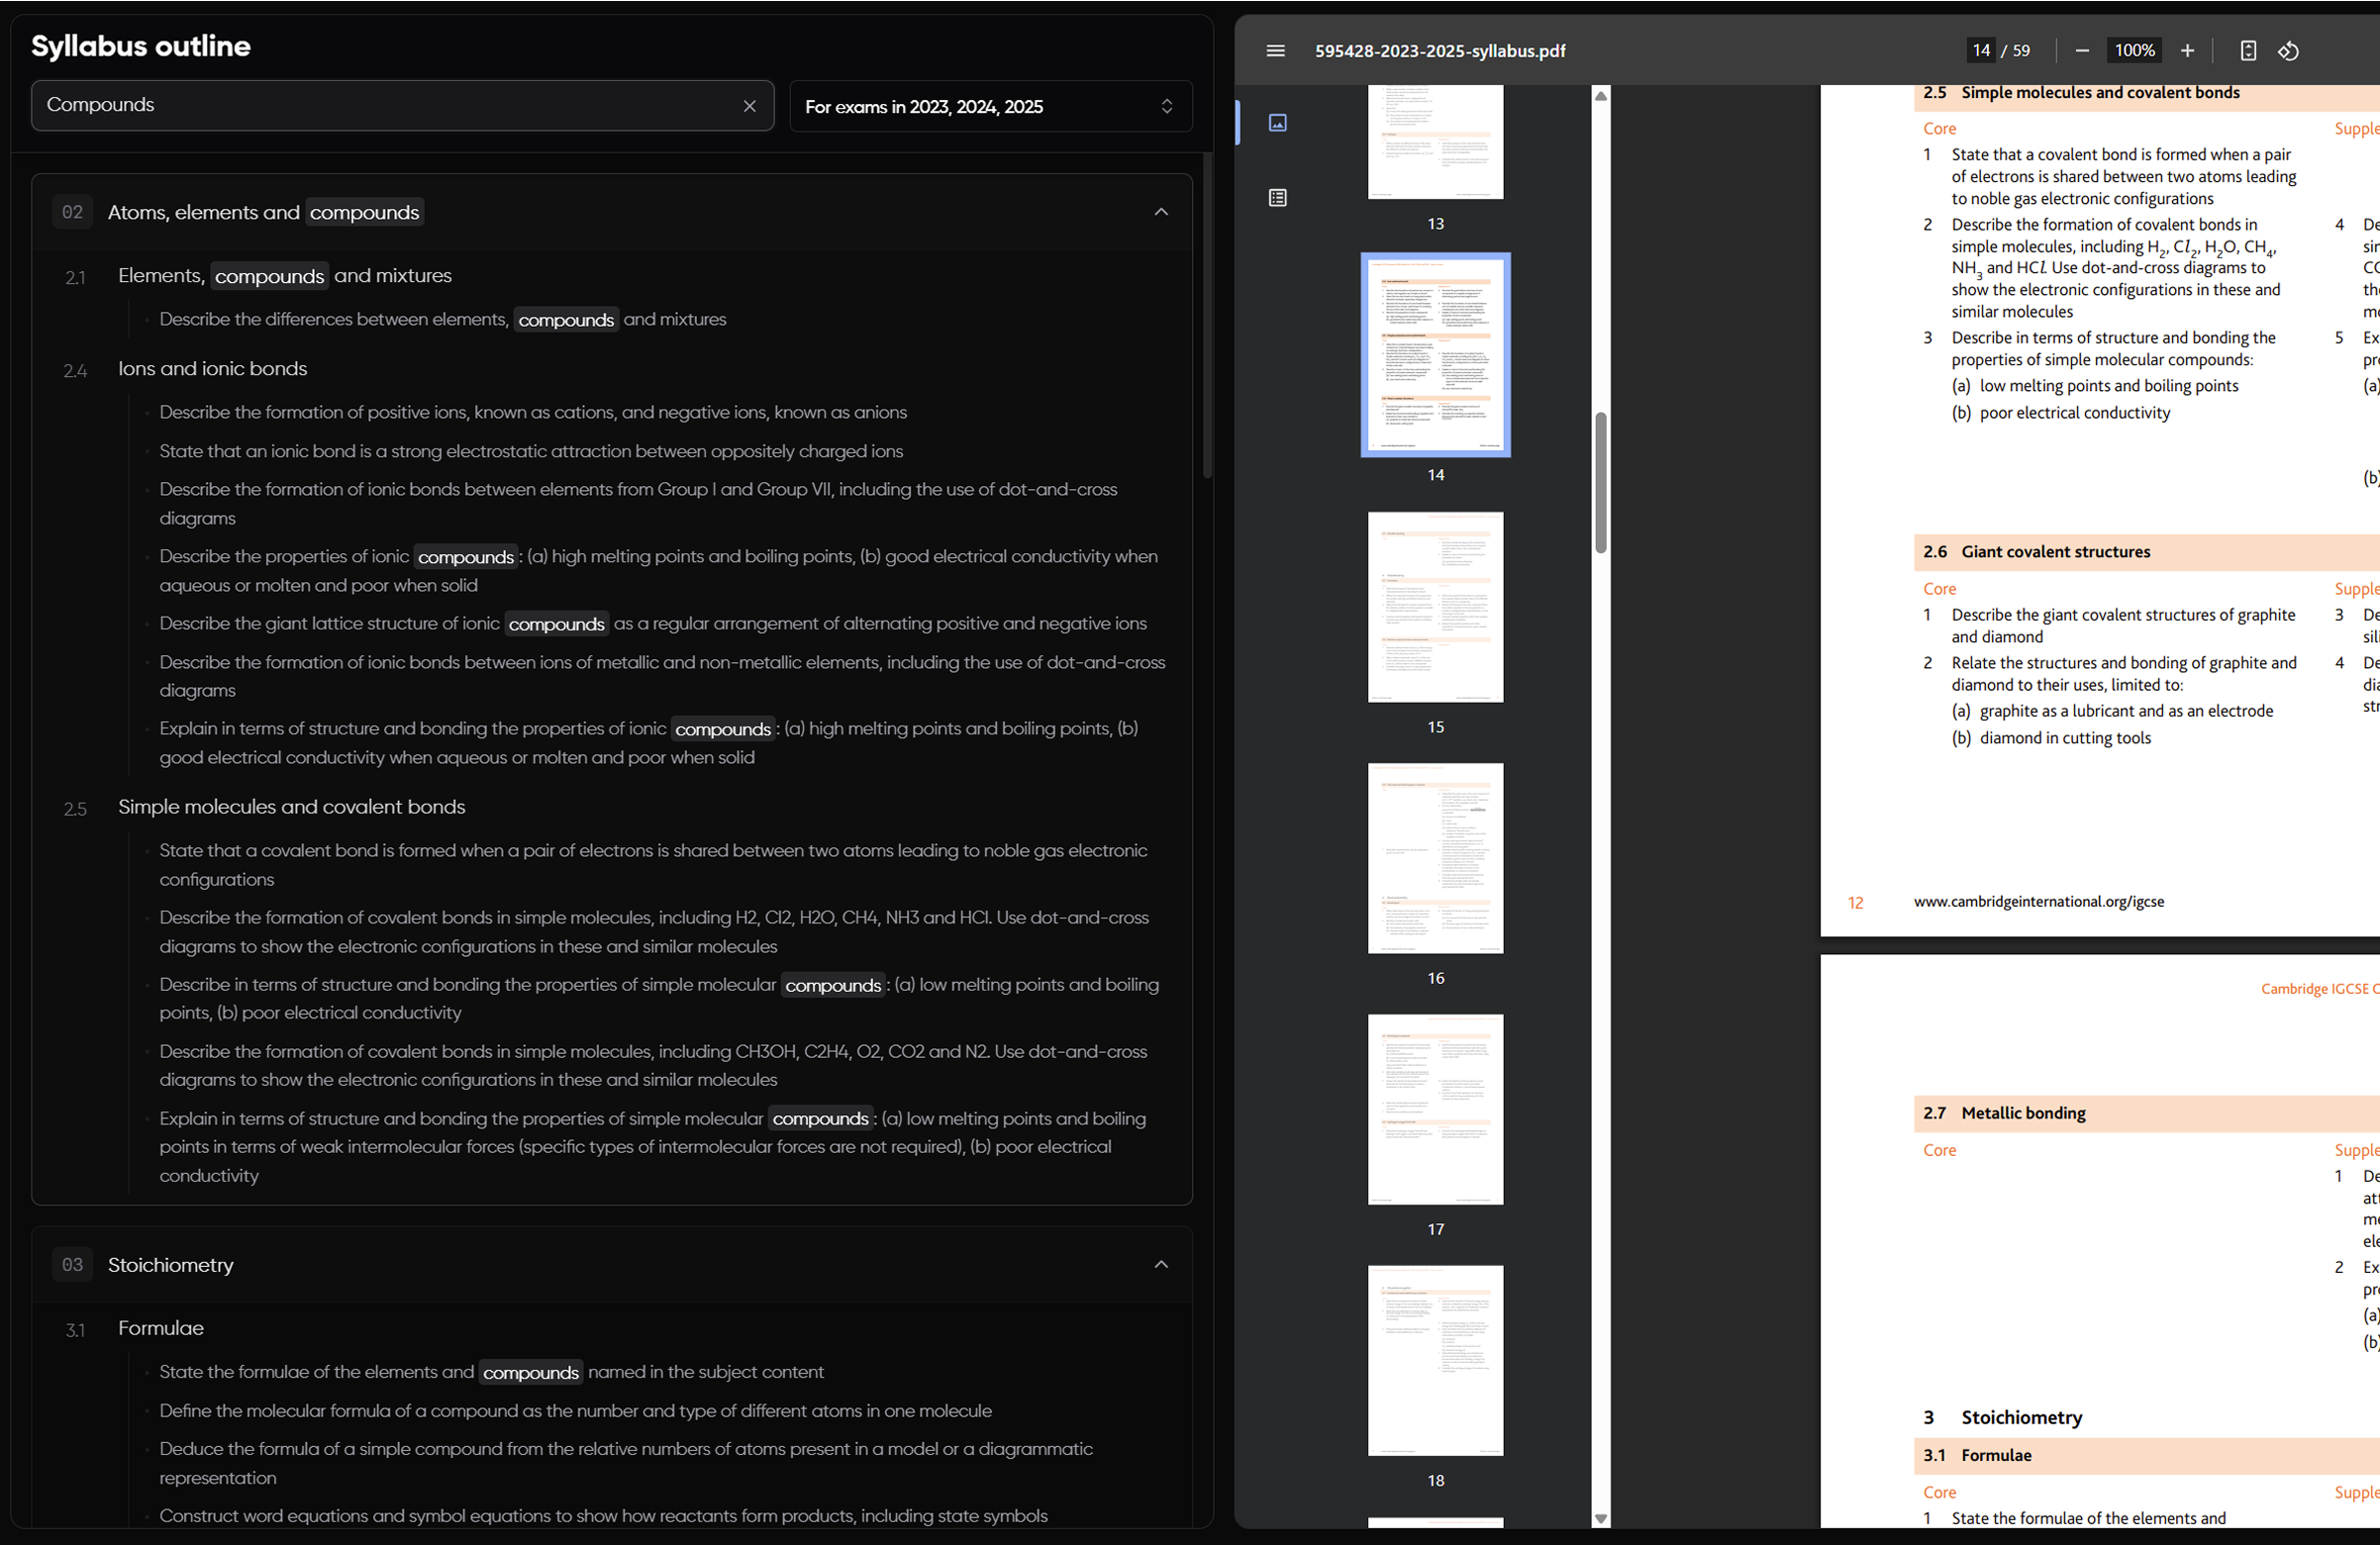Click the outline panel vertical scrollbar
Screen dimensions: 2380x1545
(1207, 316)
